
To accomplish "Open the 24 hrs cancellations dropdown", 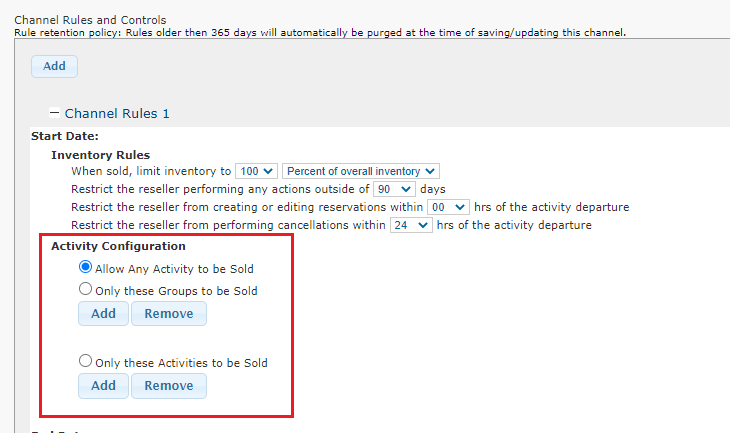I will (x=411, y=225).
